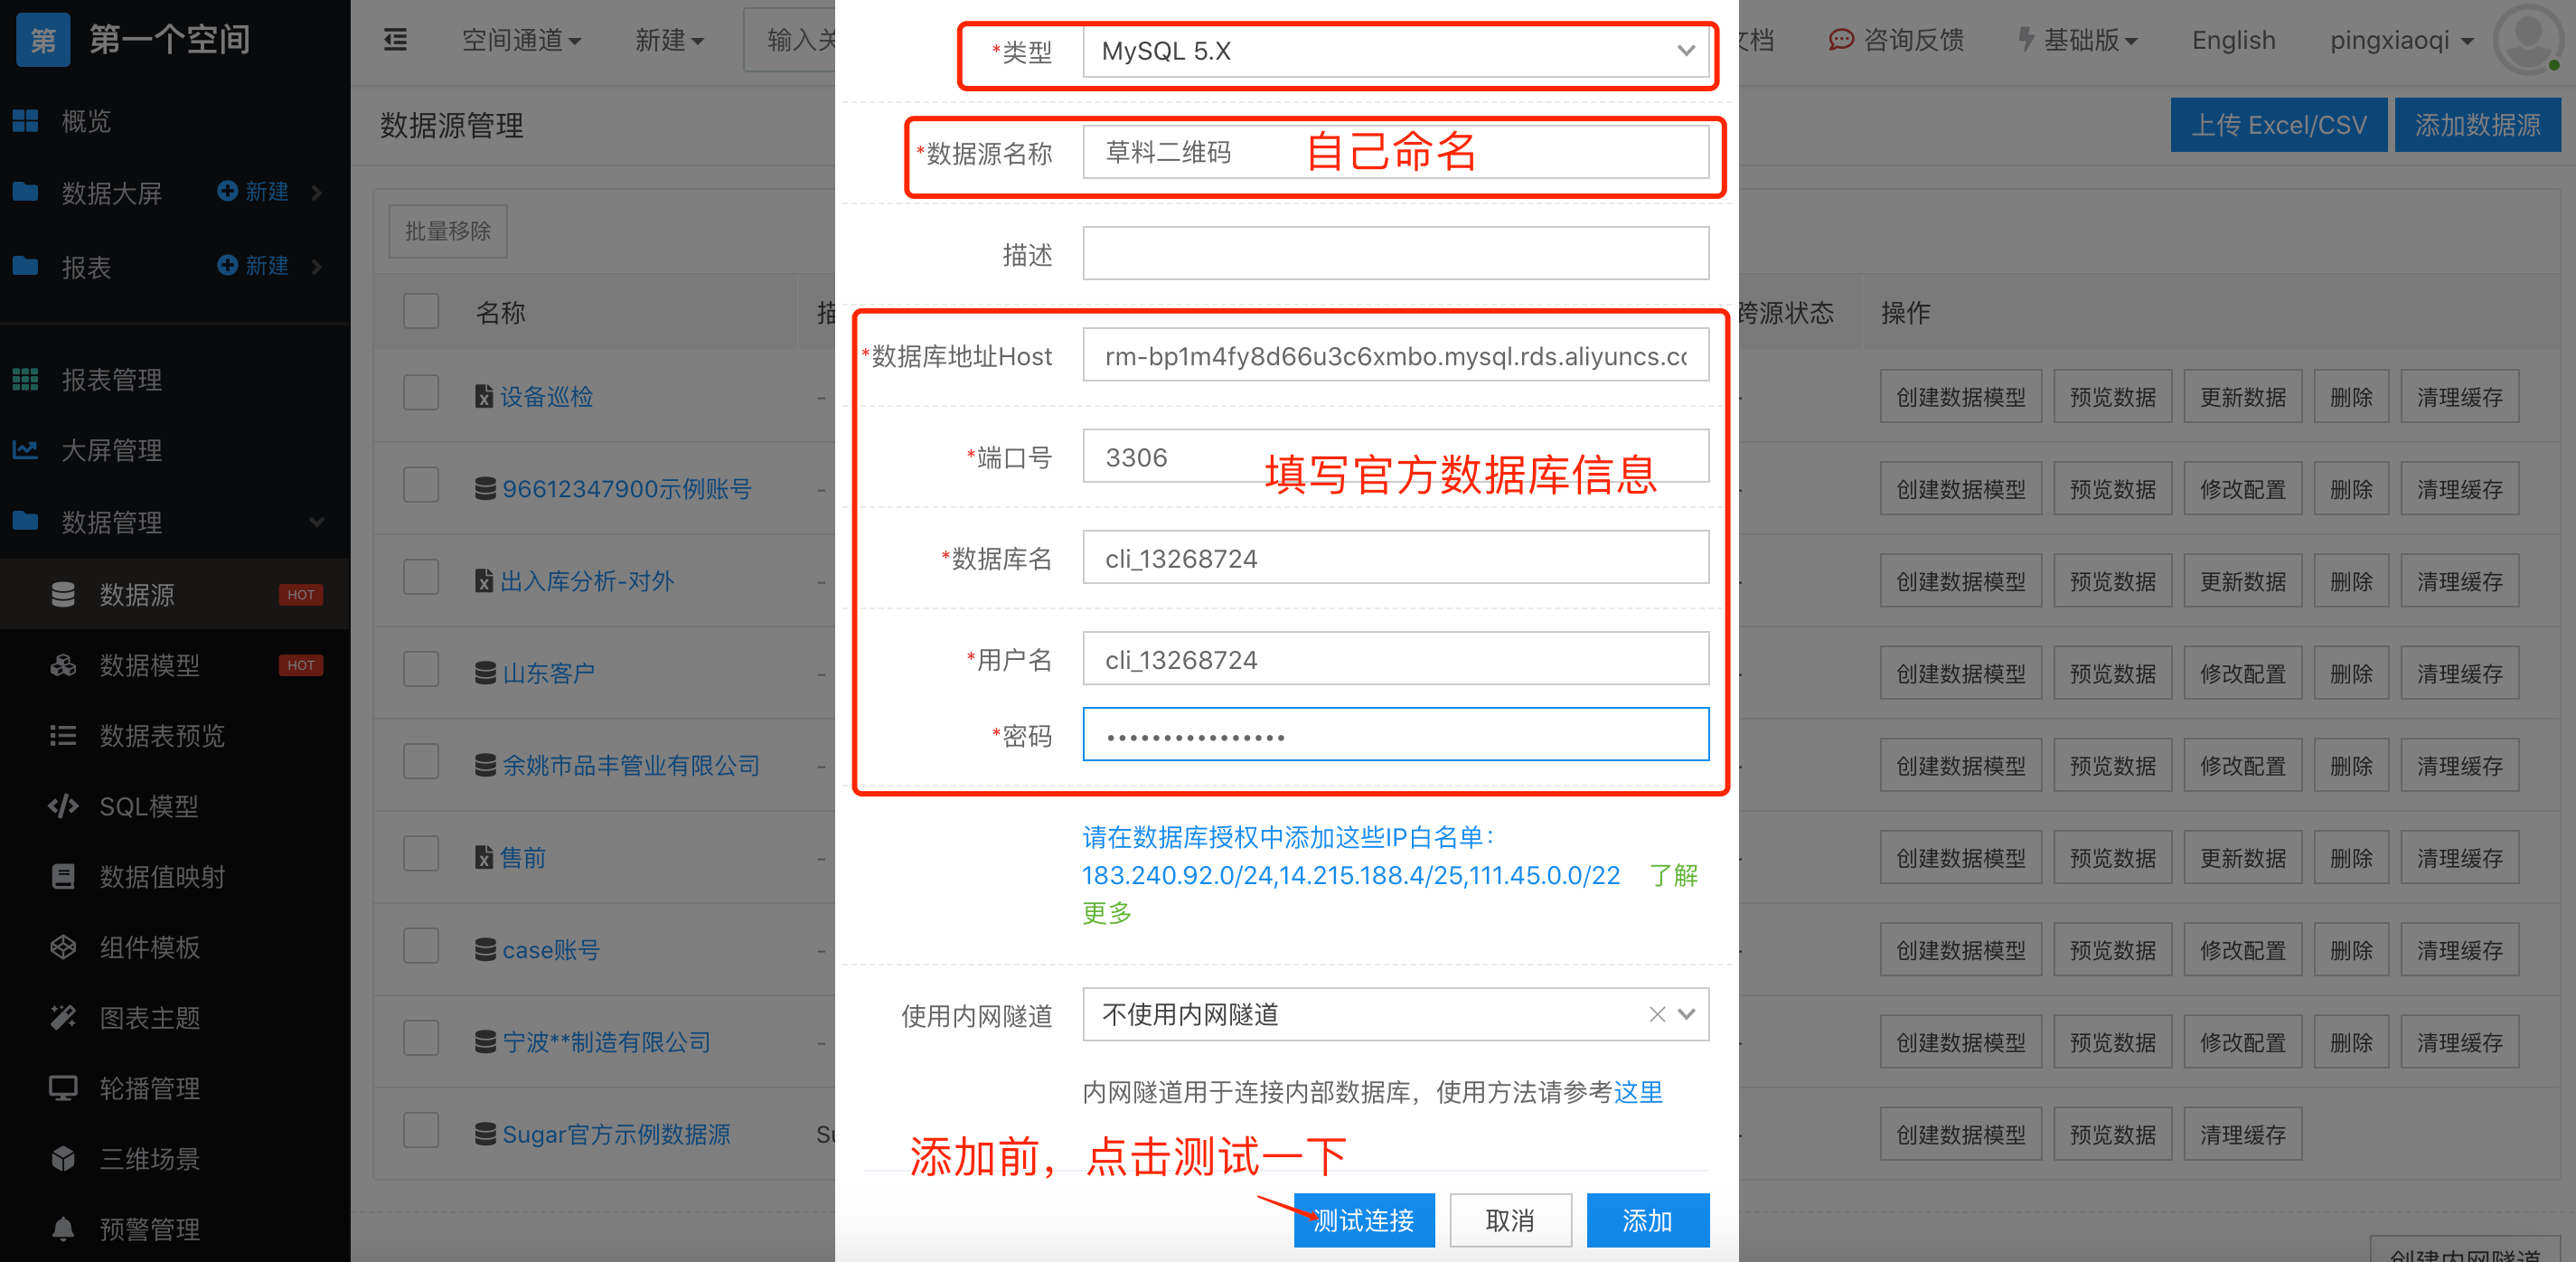This screenshot has height=1262, width=2576.
Task: Click the 描述 input field
Action: click(x=1395, y=254)
